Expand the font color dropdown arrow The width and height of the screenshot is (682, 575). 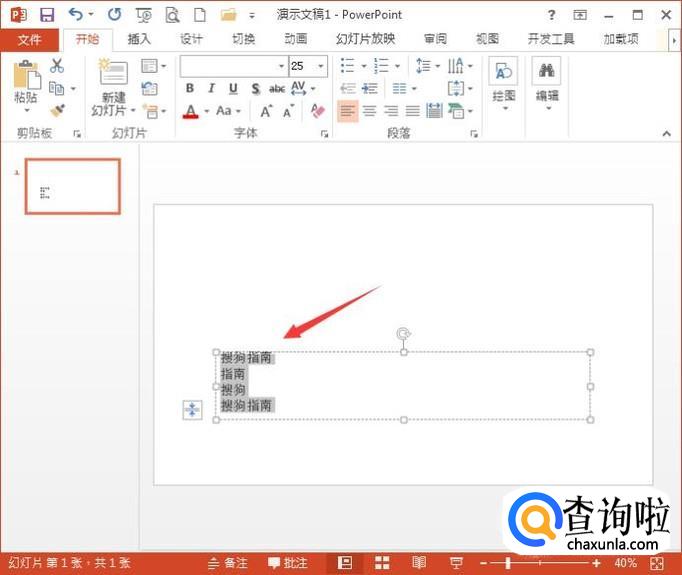coord(207,111)
